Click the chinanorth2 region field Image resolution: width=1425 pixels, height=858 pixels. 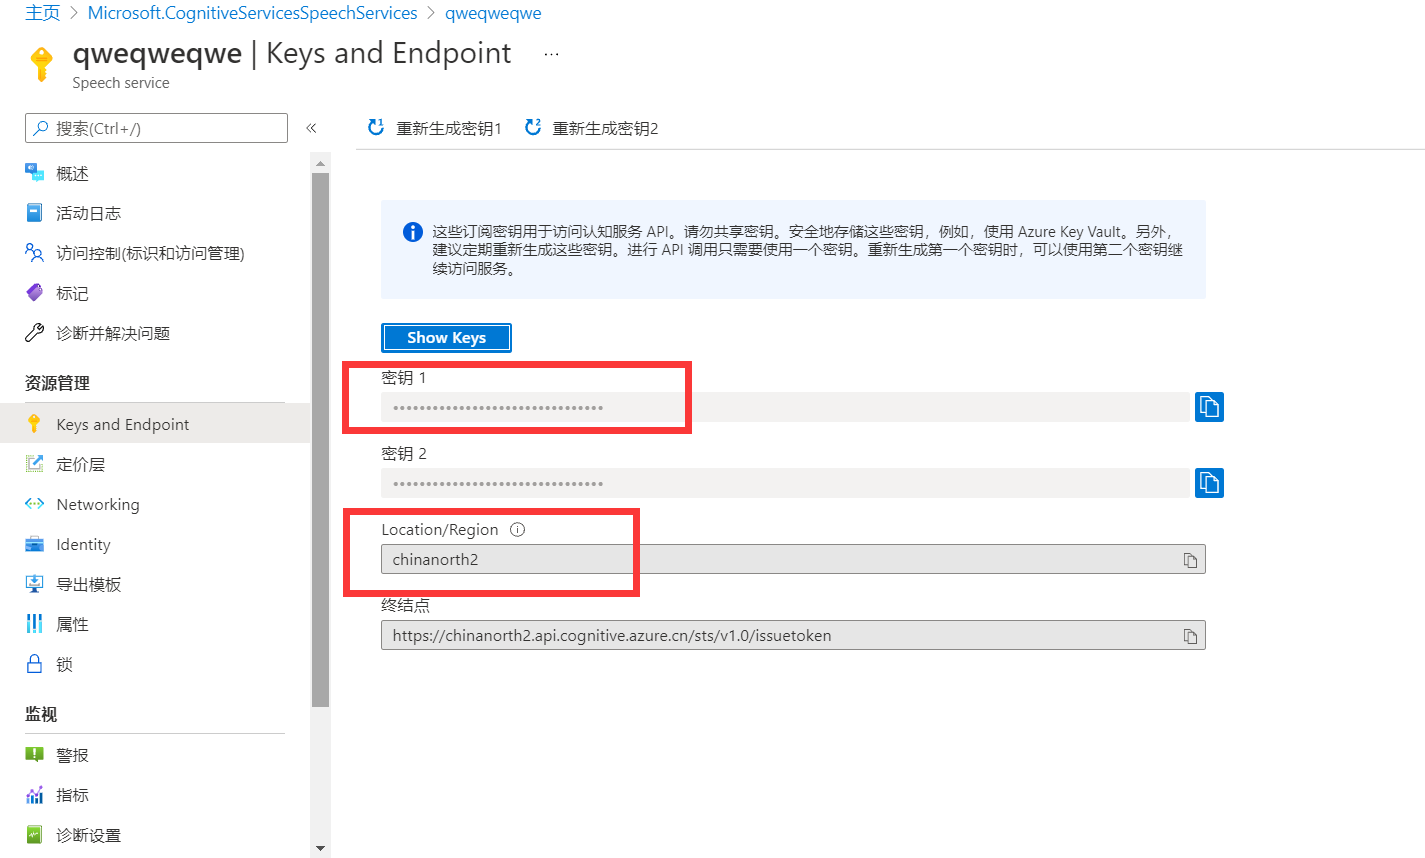point(793,559)
